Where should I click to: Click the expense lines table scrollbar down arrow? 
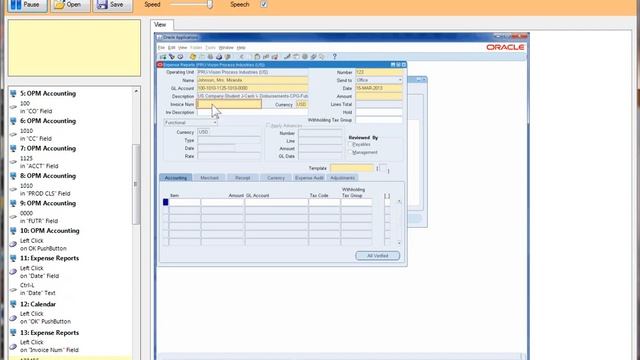[x=399, y=243]
